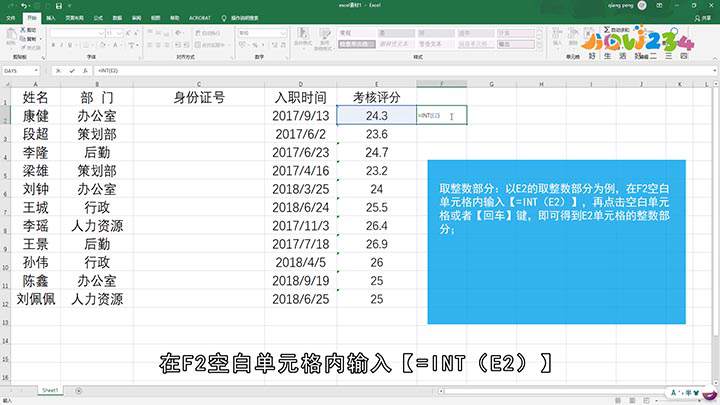
Task: Expand the cell styles gallery
Action: [x=539, y=45]
